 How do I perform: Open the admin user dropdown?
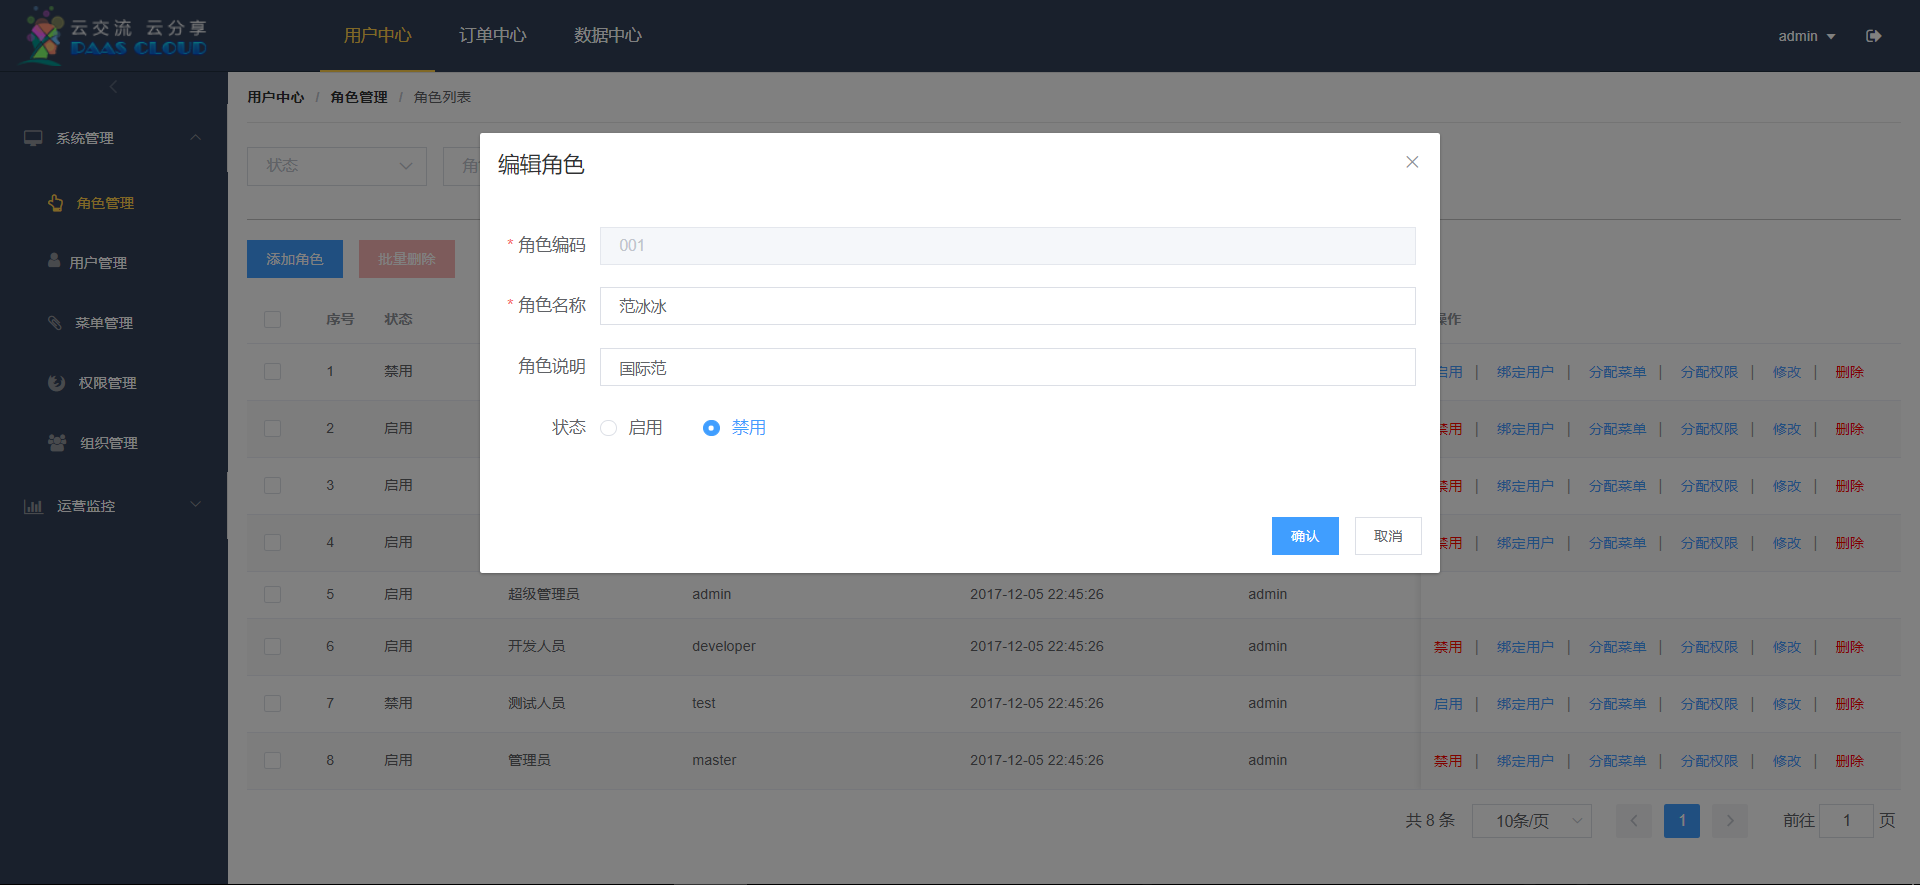click(1806, 36)
